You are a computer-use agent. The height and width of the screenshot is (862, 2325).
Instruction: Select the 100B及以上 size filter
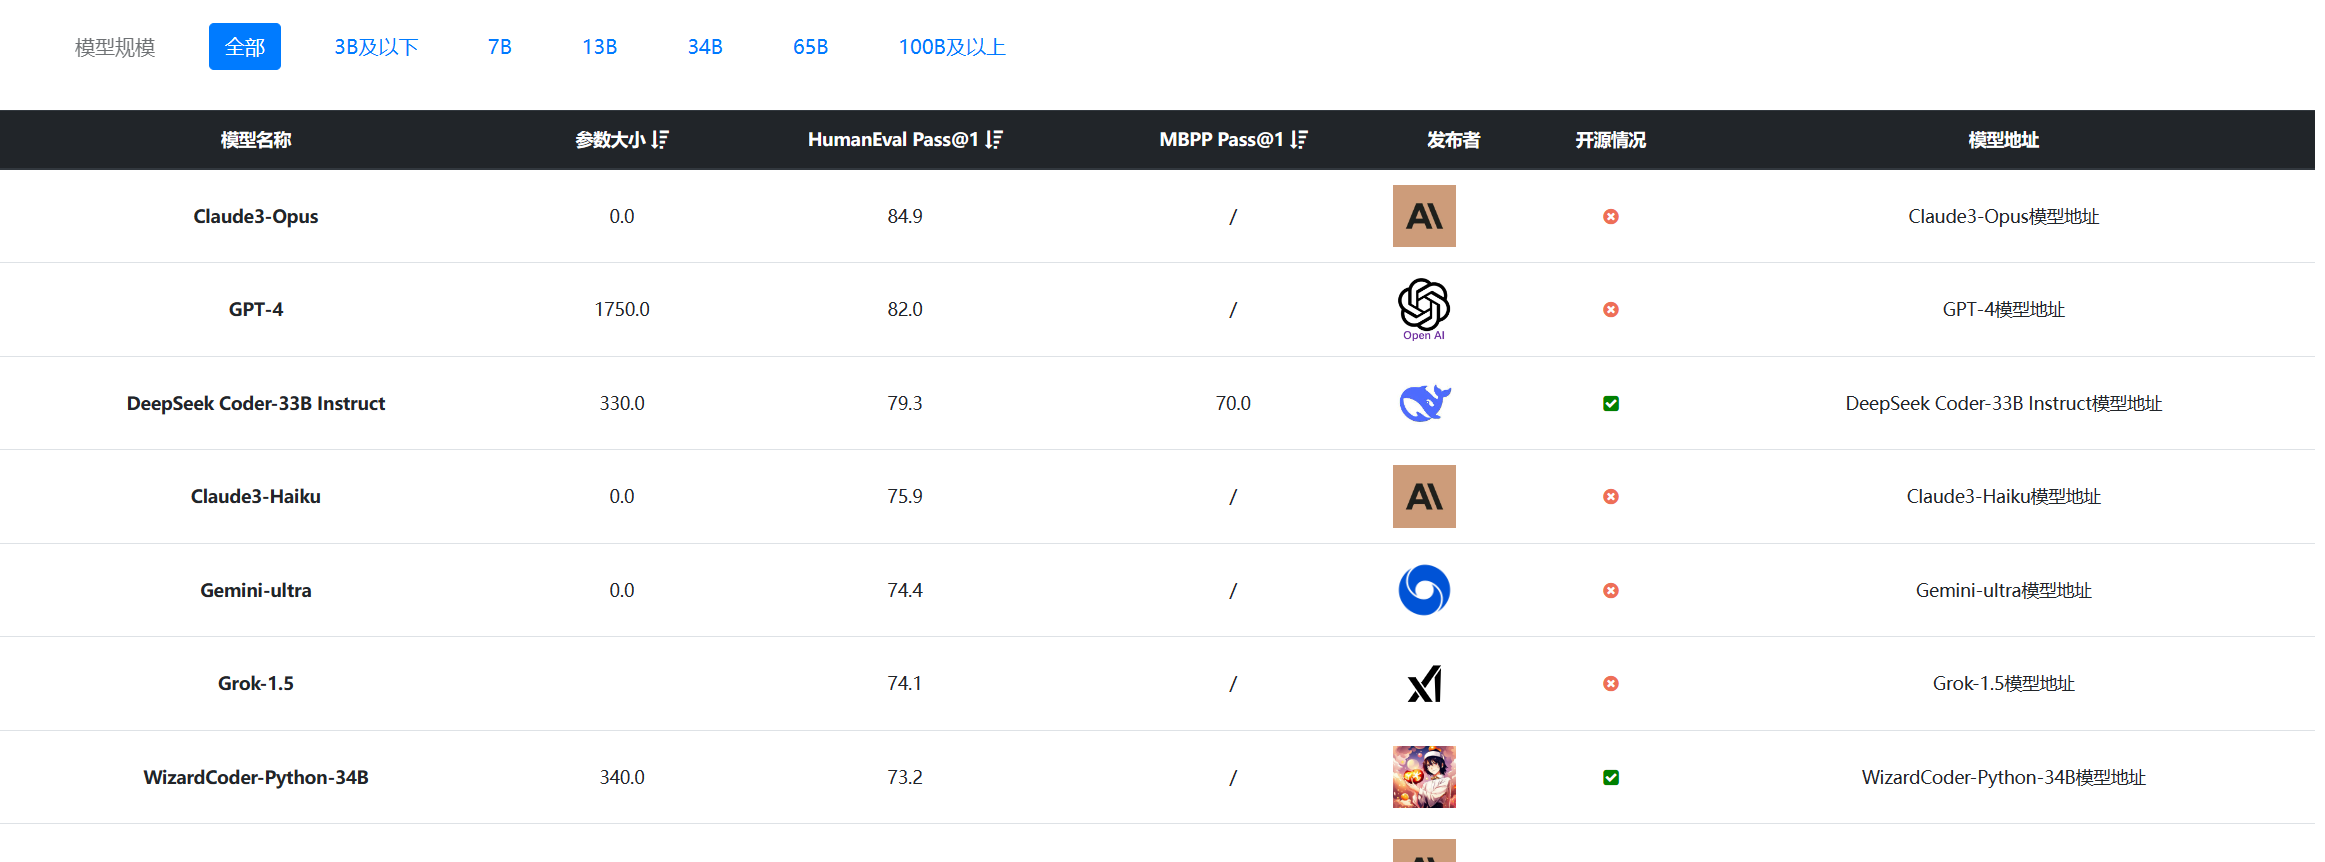point(952,47)
